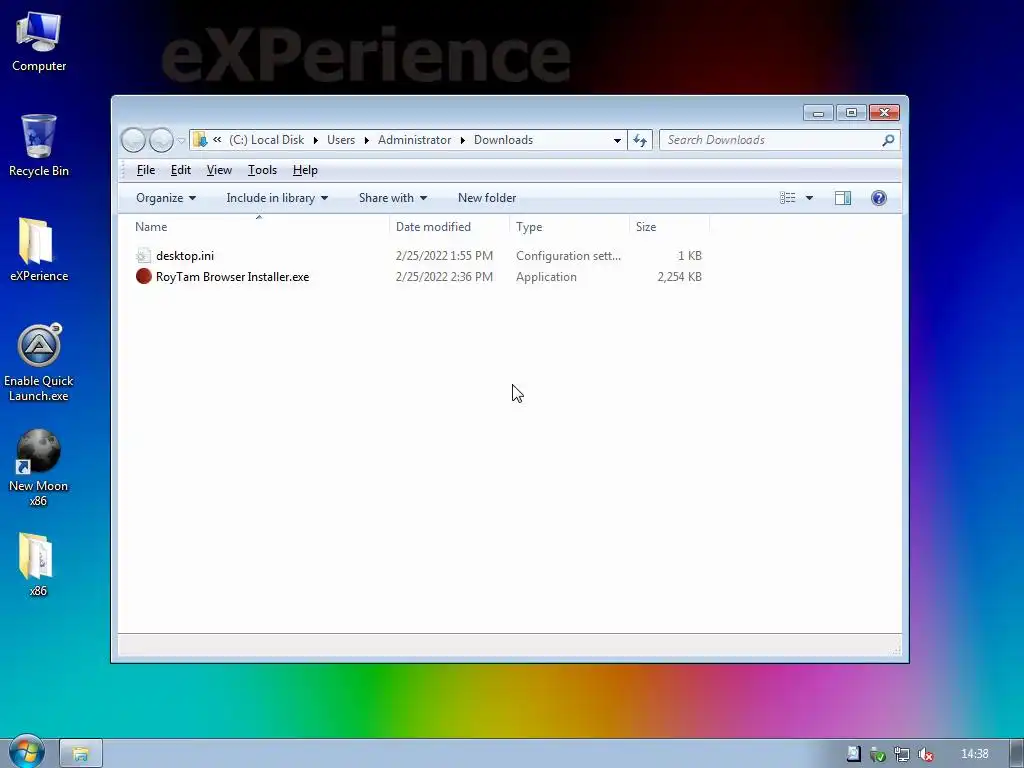The height and width of the screenshot is (768, 1024).
Task: Click the safely remove hardware tray icon
Action: tap(878, 754)
